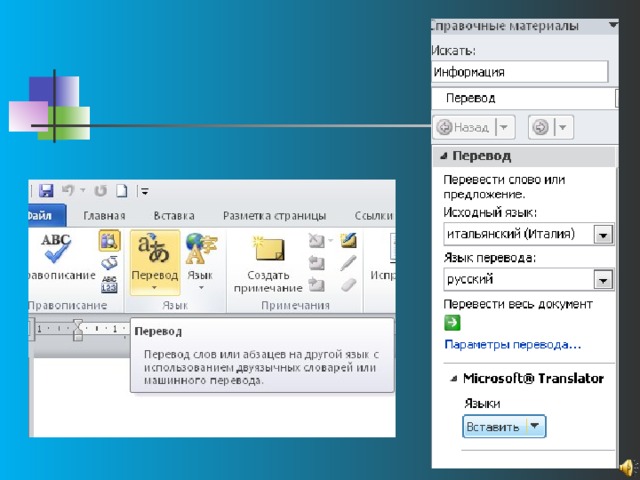This screenshot has width=640, height=480.
Task: Switch to the Разметка страницы tab
Action: [x=274, y=216]
